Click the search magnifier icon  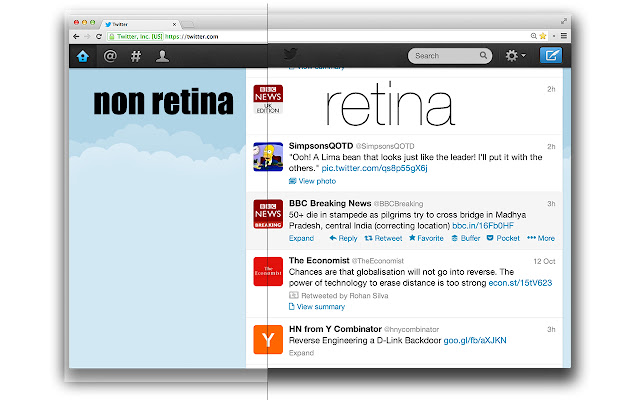(483, 55)
